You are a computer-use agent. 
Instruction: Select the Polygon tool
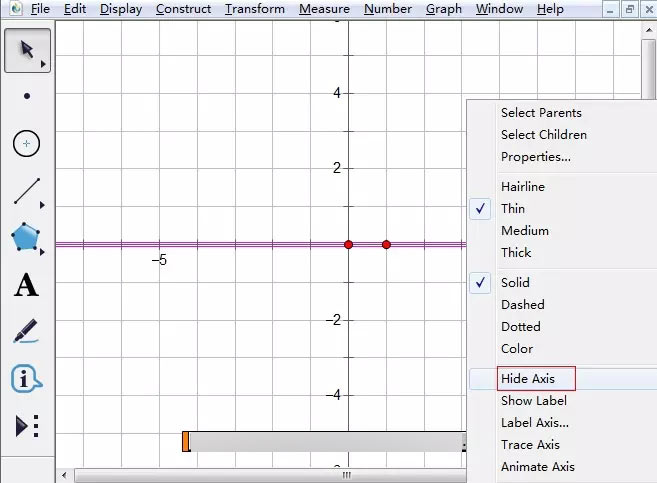point(27,238)
